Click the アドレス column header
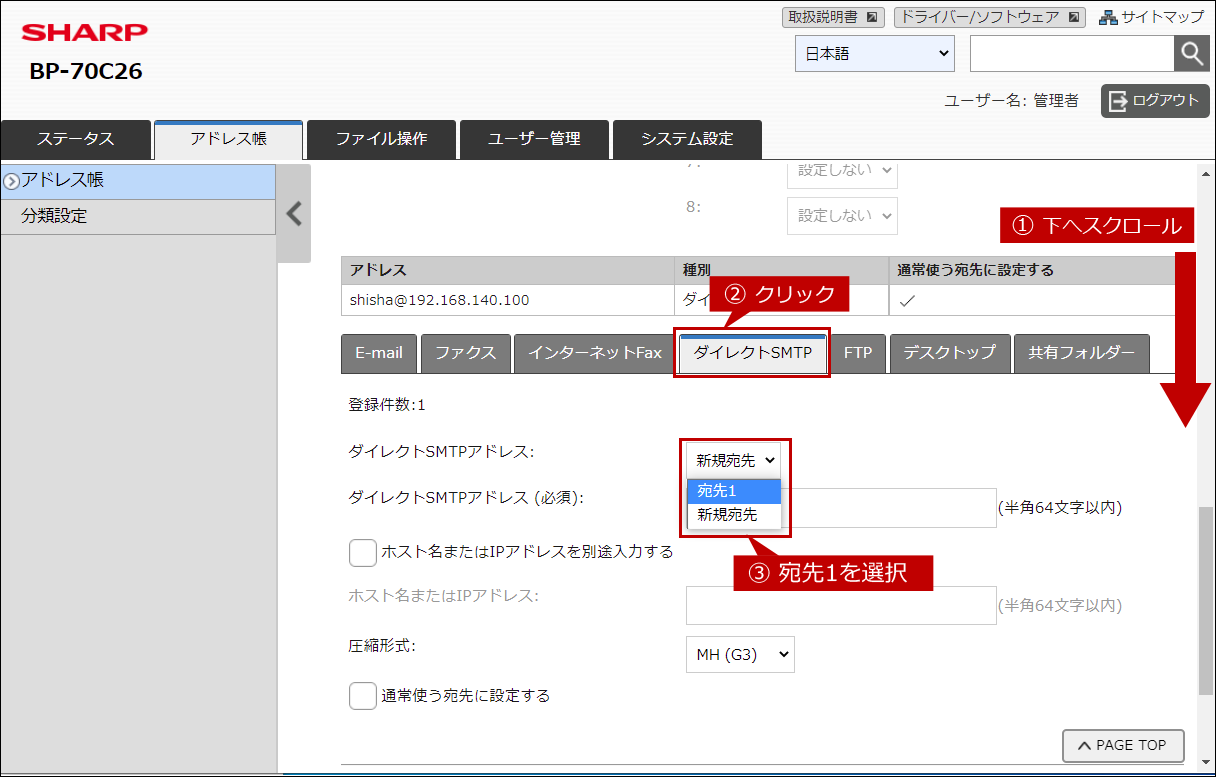This screenshot has width=1216, height=777. tap(508, 270)
